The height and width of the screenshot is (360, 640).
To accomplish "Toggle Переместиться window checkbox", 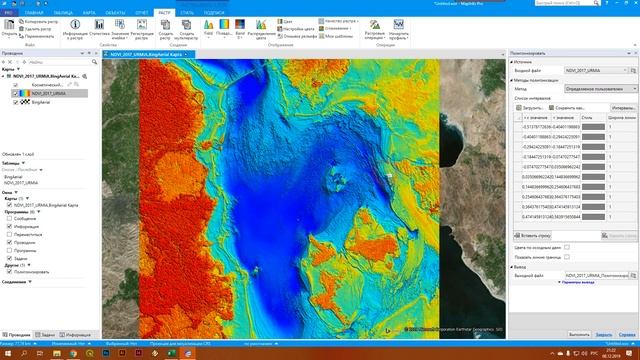I will (9, 235).
